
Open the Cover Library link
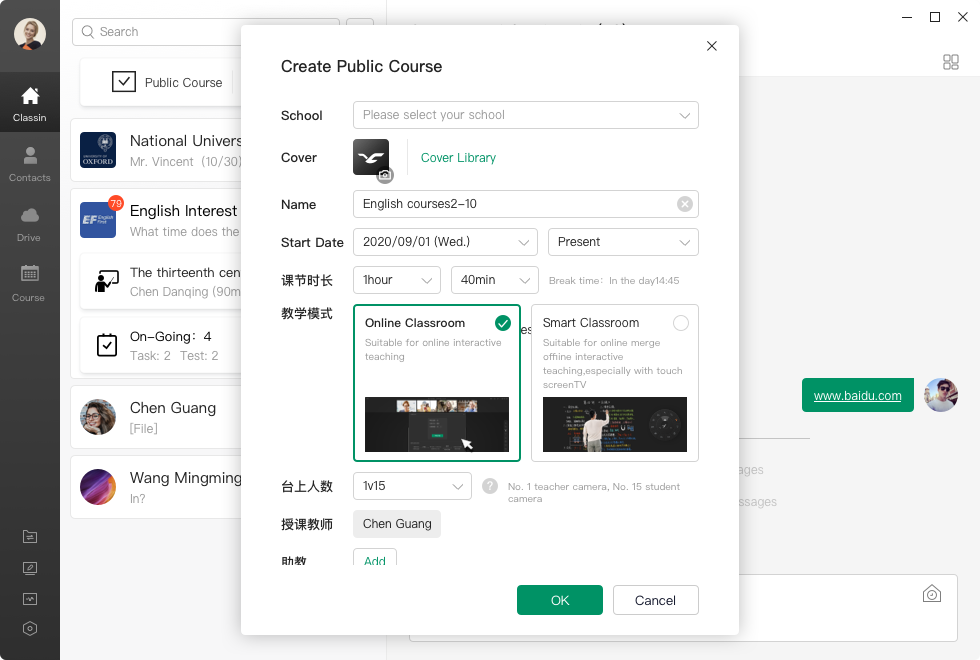(x=458, y=157)
